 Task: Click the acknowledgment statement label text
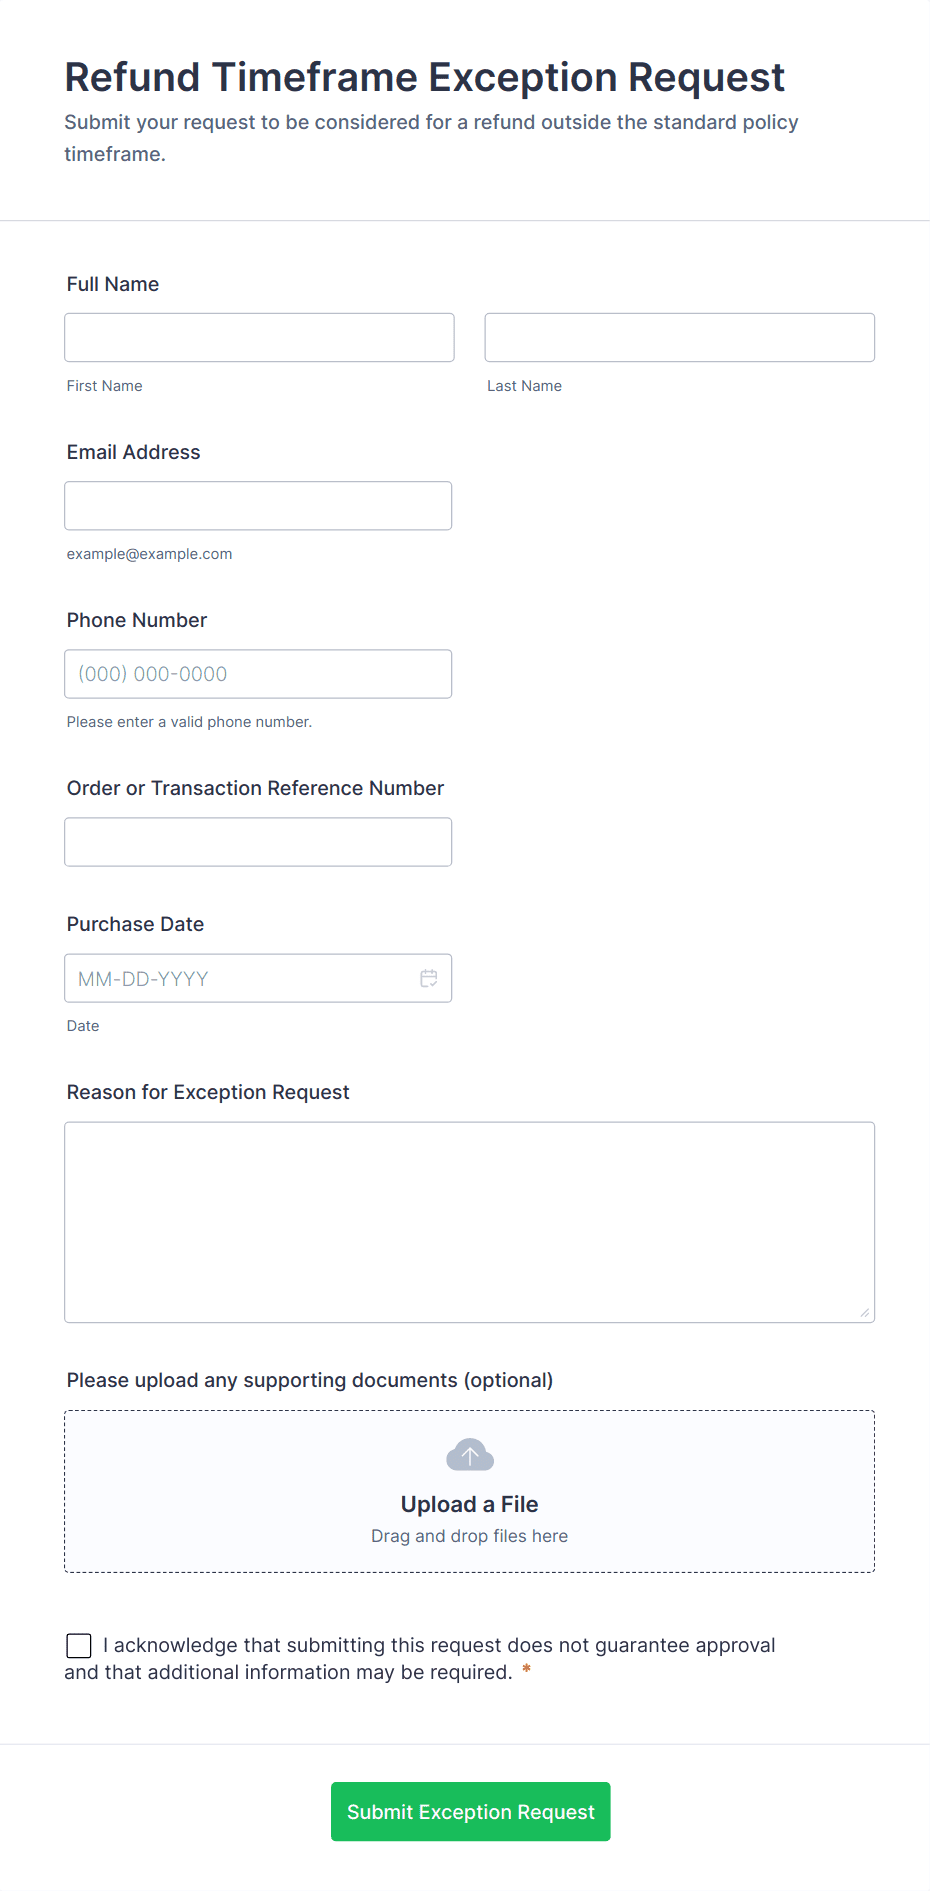click(x=439, y=1646)
